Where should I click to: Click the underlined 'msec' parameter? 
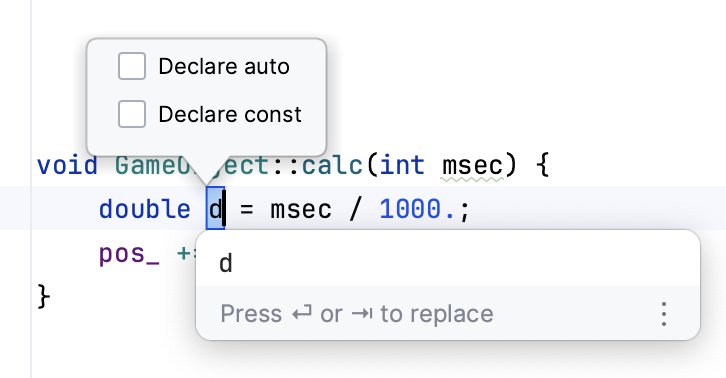point(472,166)
